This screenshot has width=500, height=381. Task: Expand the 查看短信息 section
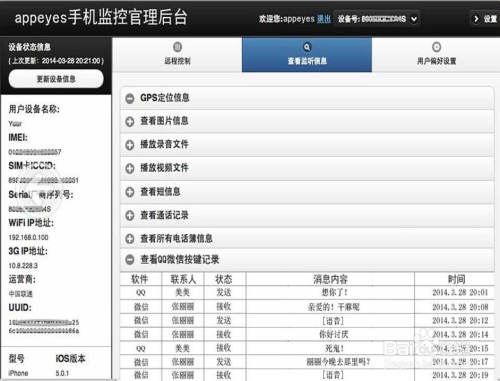[307, 192]
